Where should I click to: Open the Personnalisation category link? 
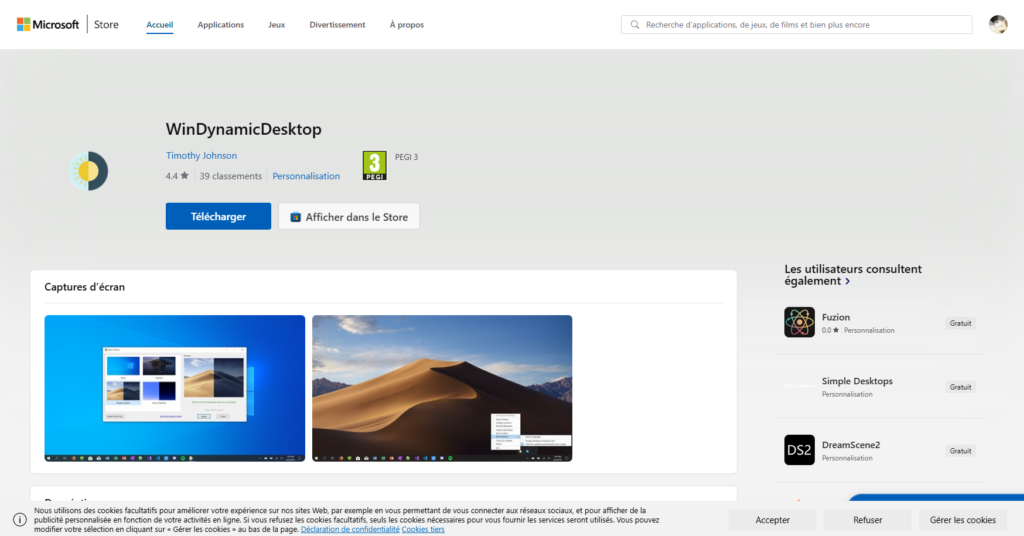coord(306,176)
